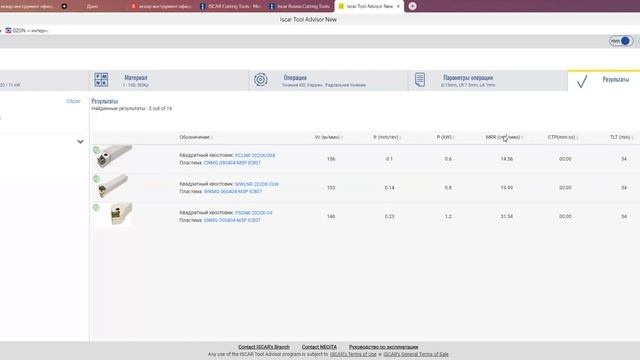Open the PSSNR holder link
Screen dimensions: 640x360
[253, 213]
